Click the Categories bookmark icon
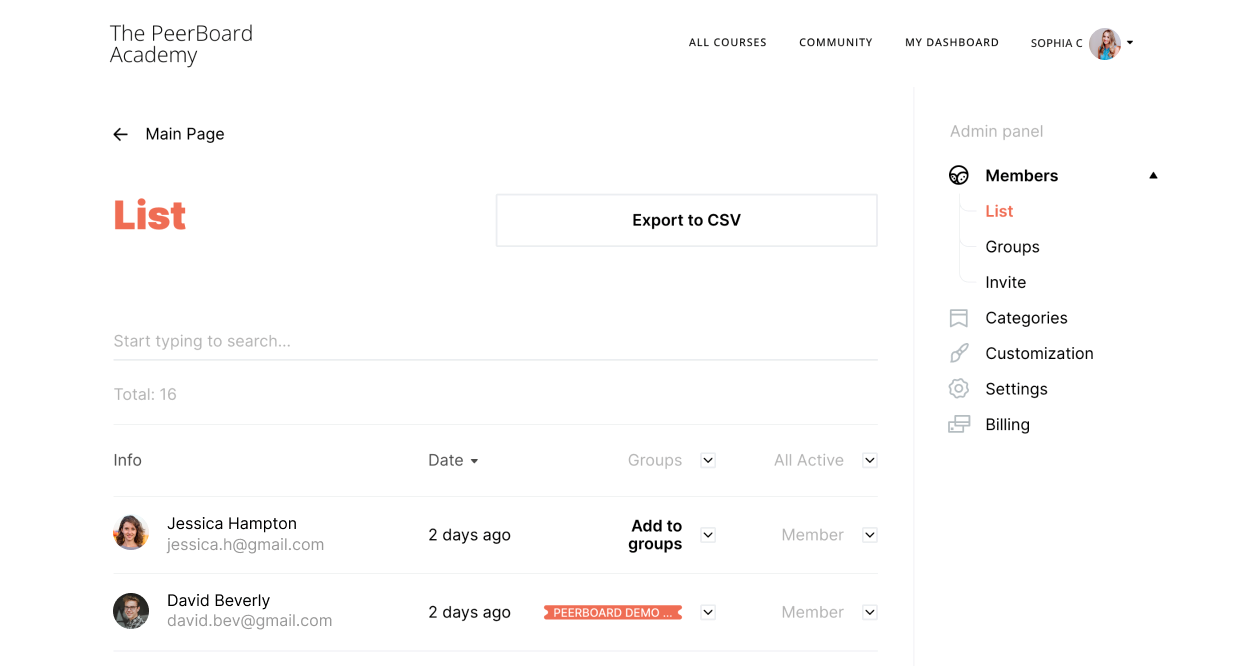The image size is (1241, 666). (959, 318)
